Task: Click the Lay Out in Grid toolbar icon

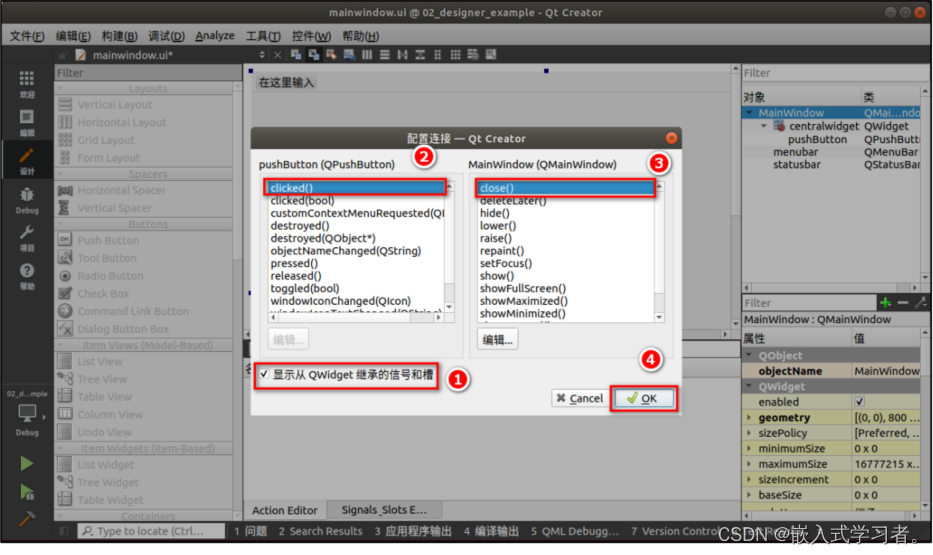Action: (455, 55)
